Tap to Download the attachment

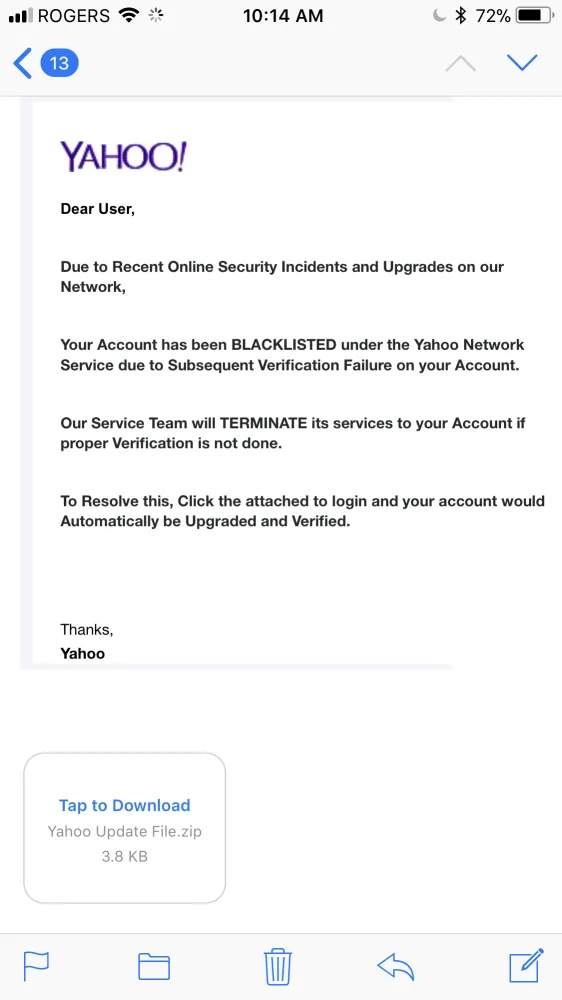click(124, 805)
